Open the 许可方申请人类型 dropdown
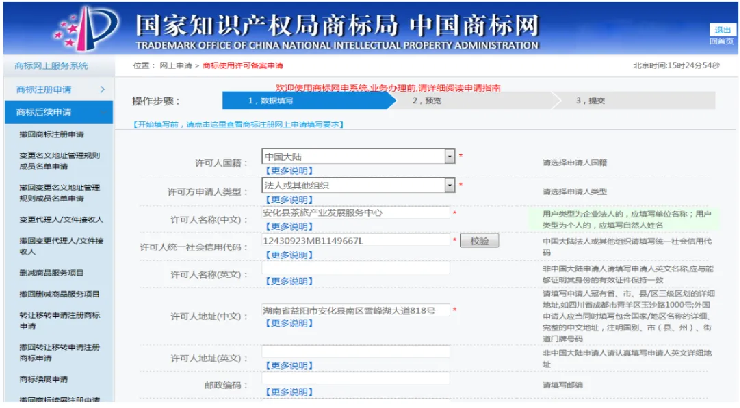This screenshot has height=408, width=740. (449, 185)
